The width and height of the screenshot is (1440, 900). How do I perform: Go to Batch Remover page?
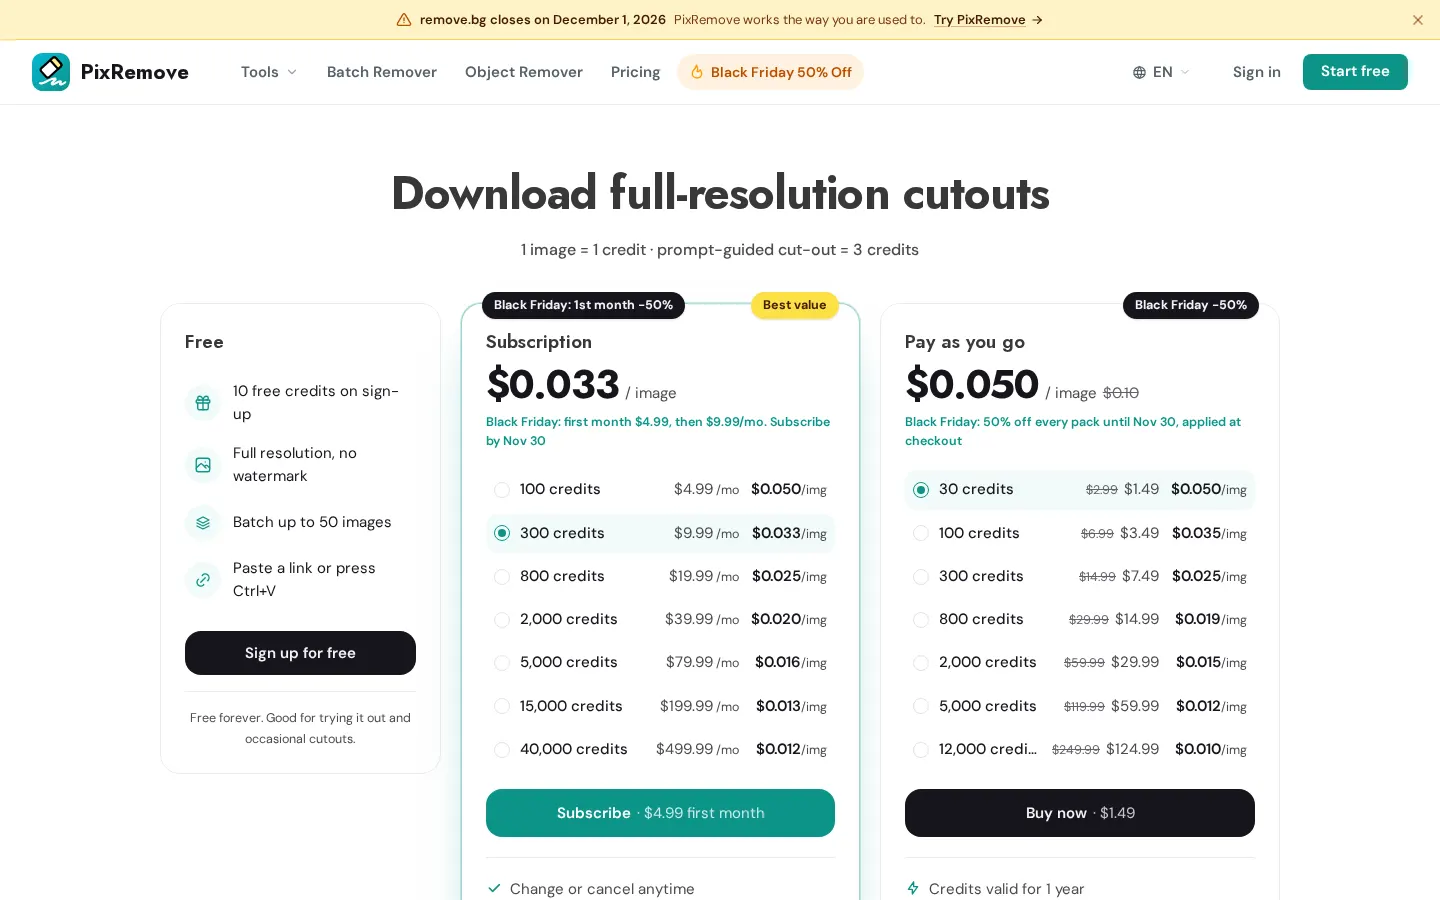[x=382, y=72]
